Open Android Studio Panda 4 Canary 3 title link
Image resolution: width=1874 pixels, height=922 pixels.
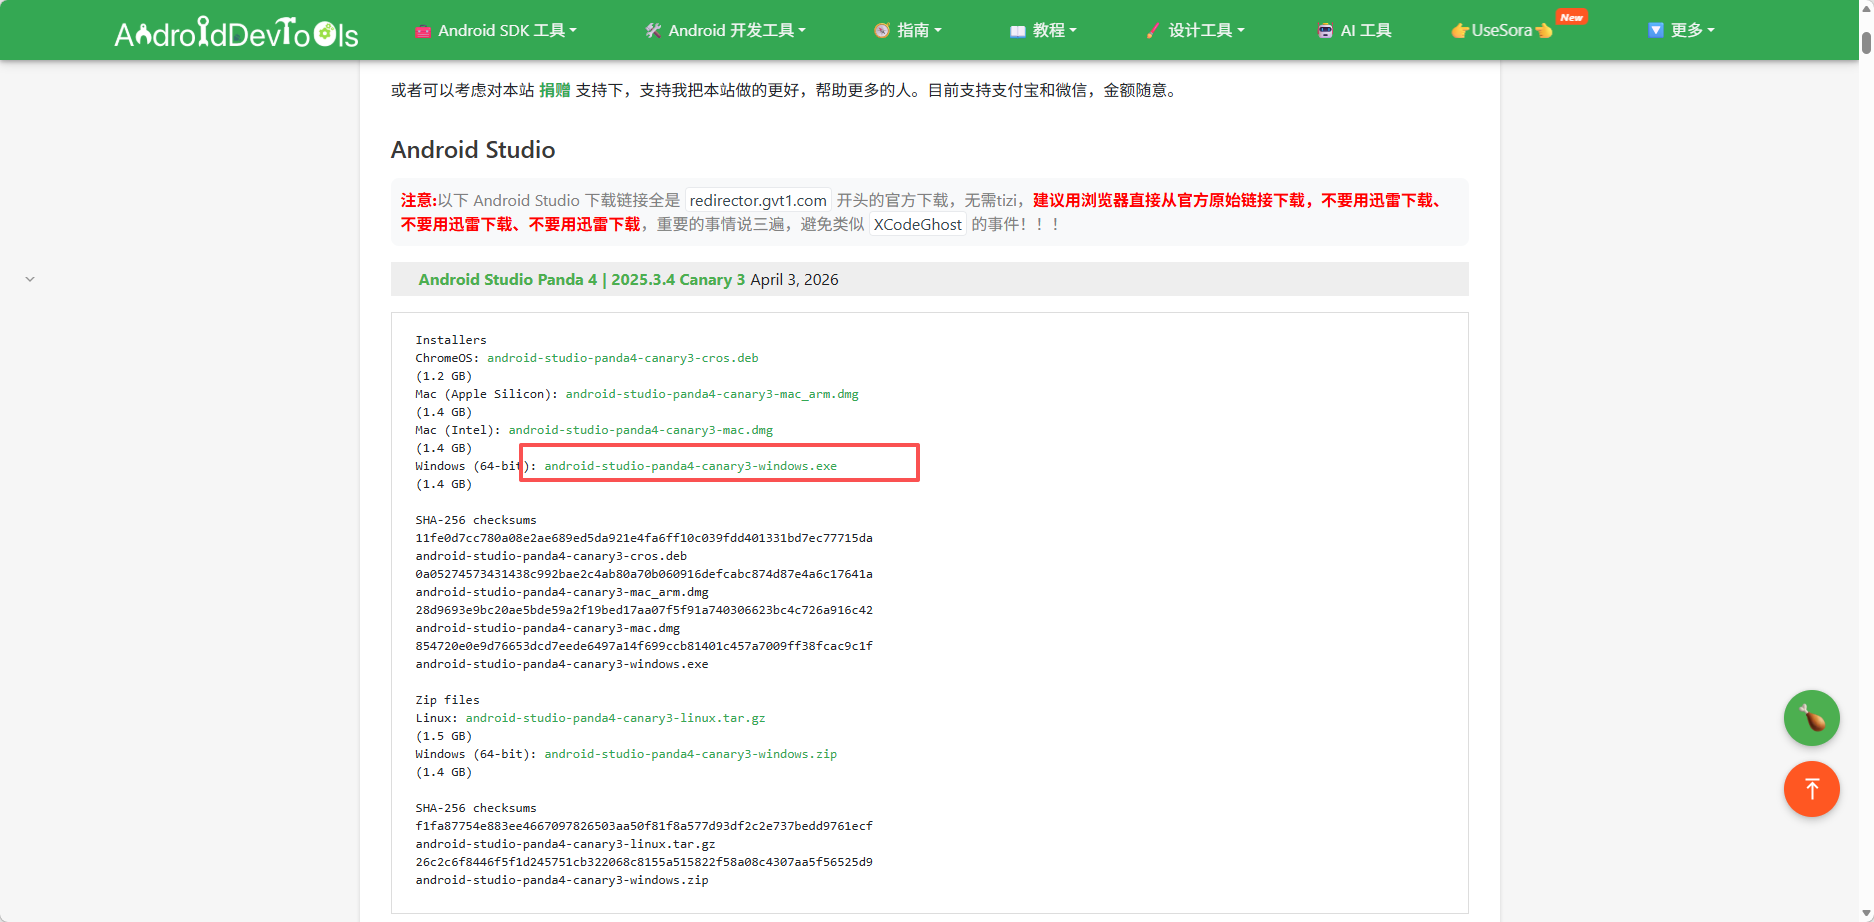(582, 280)
